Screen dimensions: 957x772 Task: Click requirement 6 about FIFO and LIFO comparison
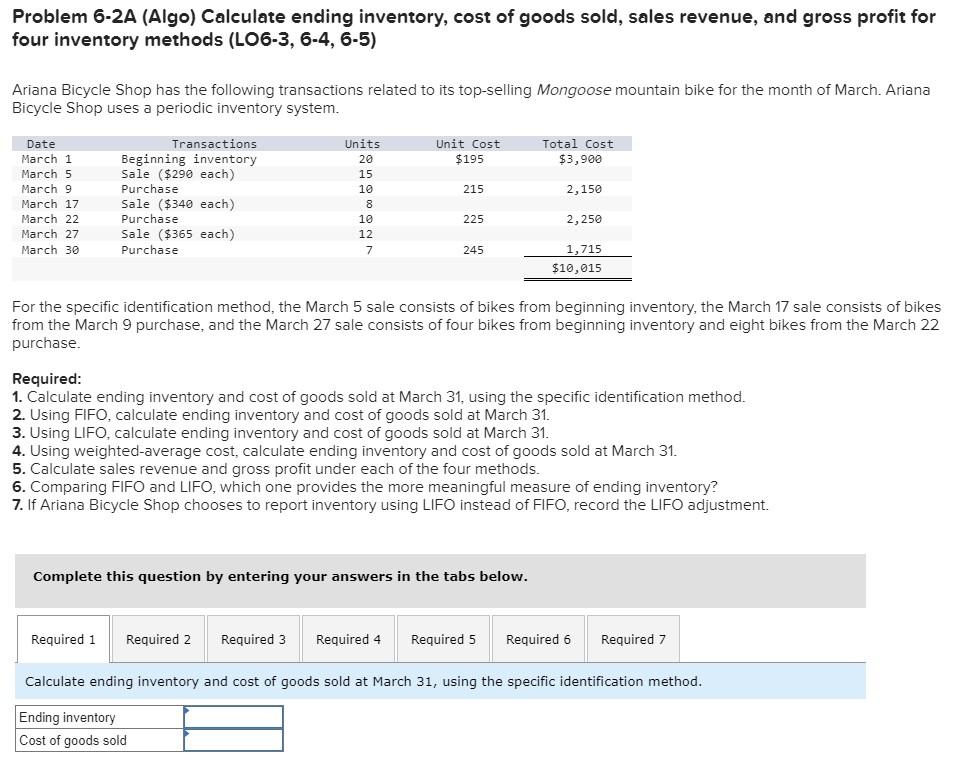pyautogui.click(x=365, y=487)
